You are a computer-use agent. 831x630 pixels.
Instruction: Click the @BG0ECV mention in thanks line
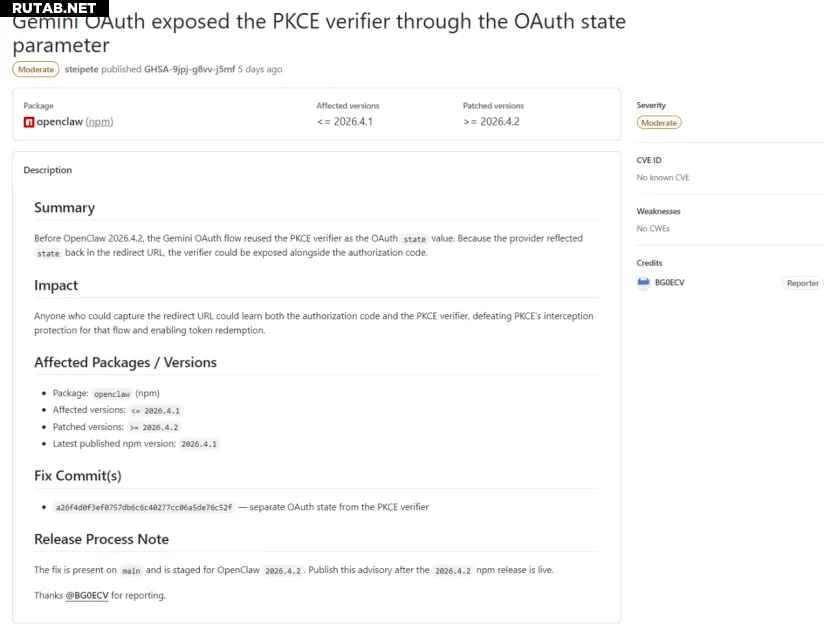(87, 596)
